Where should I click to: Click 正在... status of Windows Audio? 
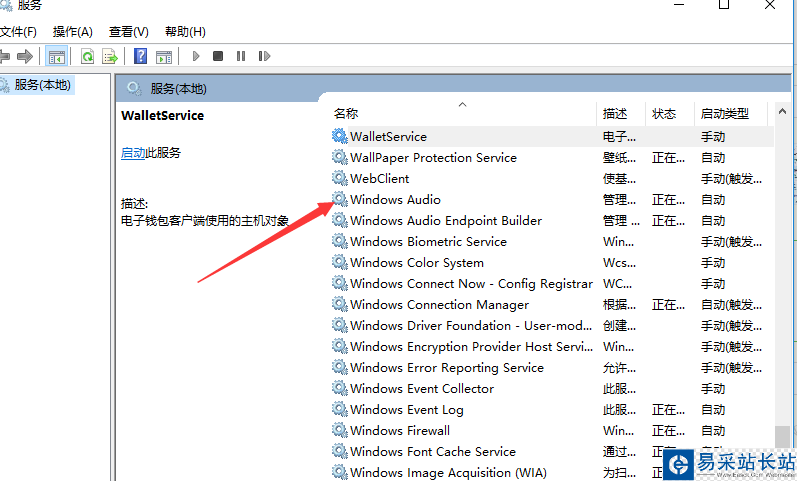[668, 200]
